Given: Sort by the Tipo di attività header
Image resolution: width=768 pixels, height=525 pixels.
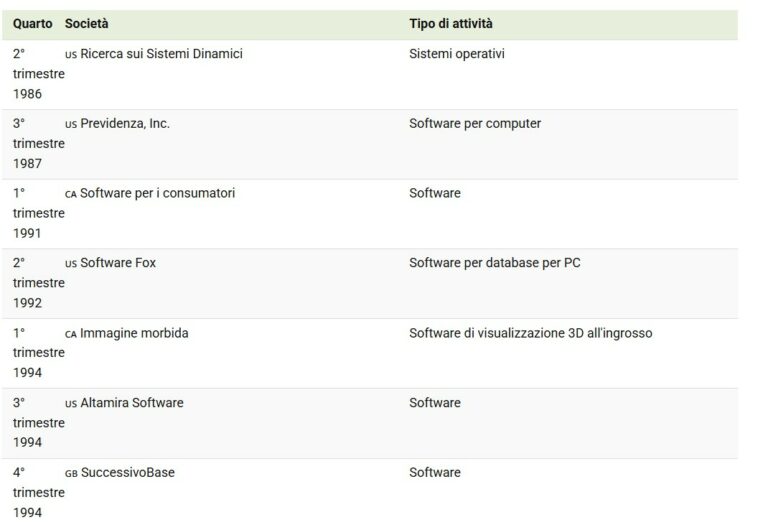Looking at the screenshot, I should [451, 24].
